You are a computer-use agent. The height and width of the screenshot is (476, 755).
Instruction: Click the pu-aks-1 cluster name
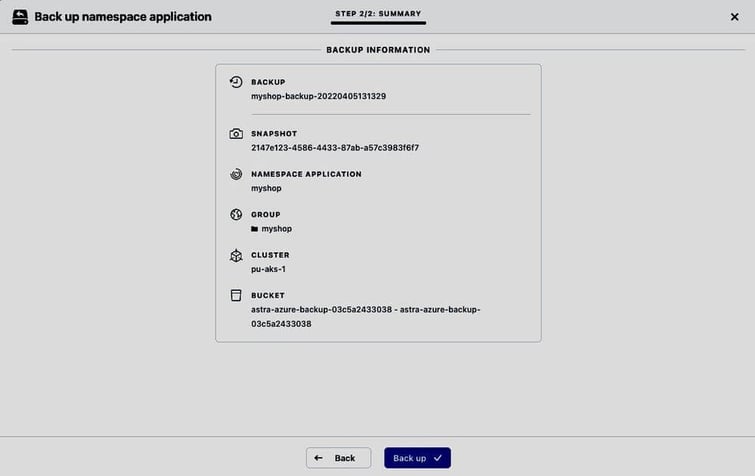point(271,269)
